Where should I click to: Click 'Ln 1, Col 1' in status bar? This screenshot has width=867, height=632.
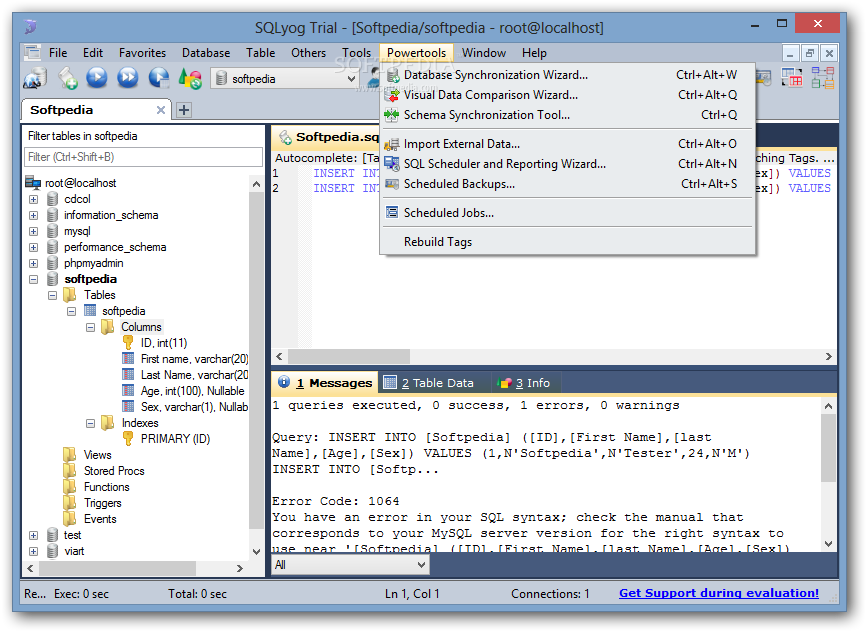412,594
